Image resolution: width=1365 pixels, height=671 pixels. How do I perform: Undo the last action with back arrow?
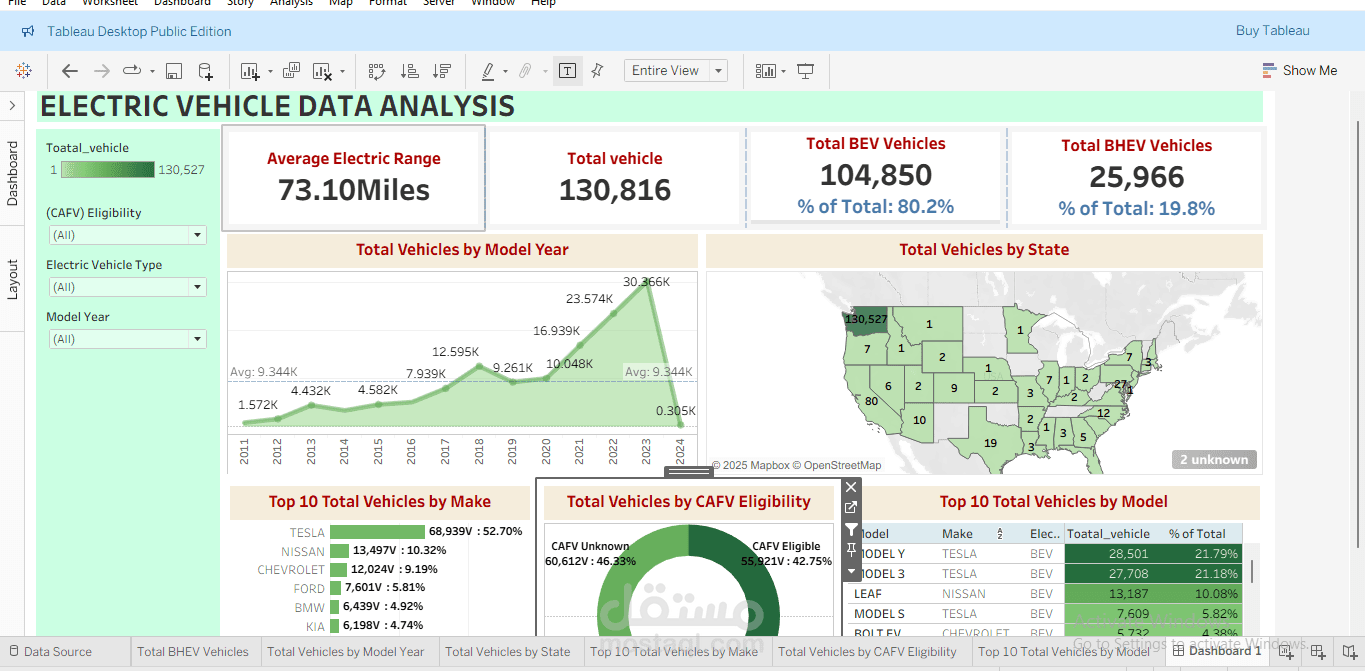(69, 71)
